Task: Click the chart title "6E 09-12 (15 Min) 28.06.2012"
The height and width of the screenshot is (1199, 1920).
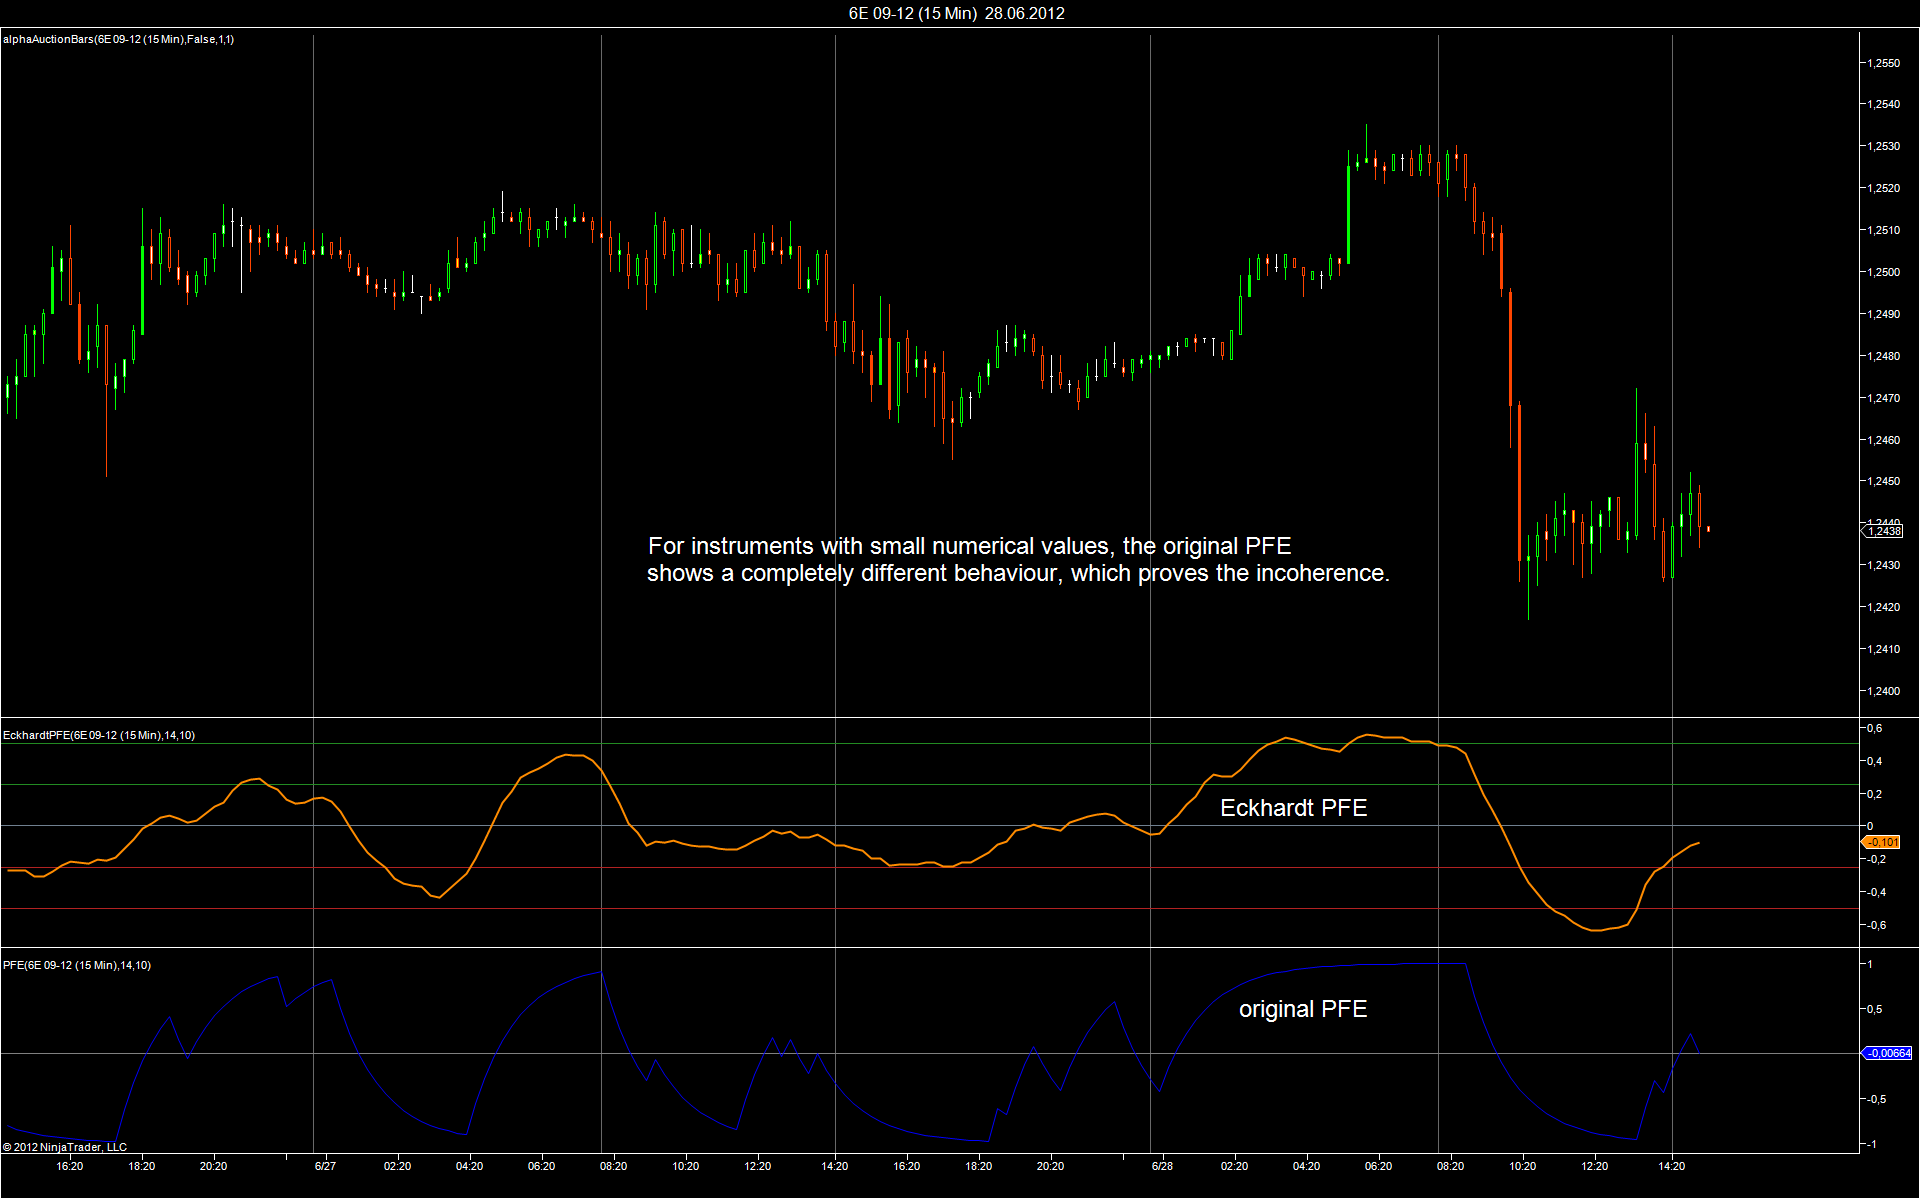Action: coord(956,13)
